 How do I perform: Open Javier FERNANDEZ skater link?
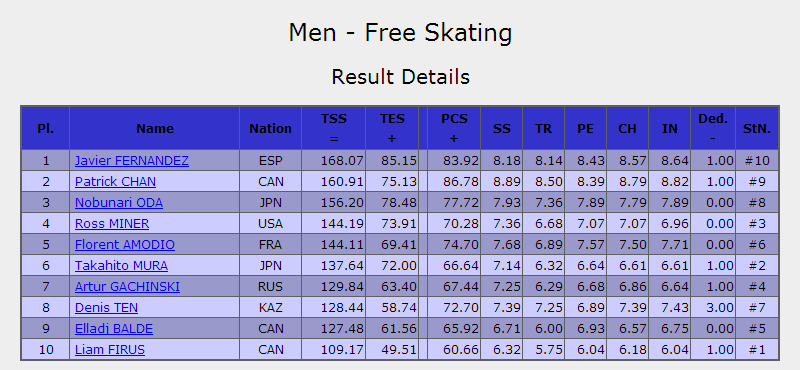(132, 161)
